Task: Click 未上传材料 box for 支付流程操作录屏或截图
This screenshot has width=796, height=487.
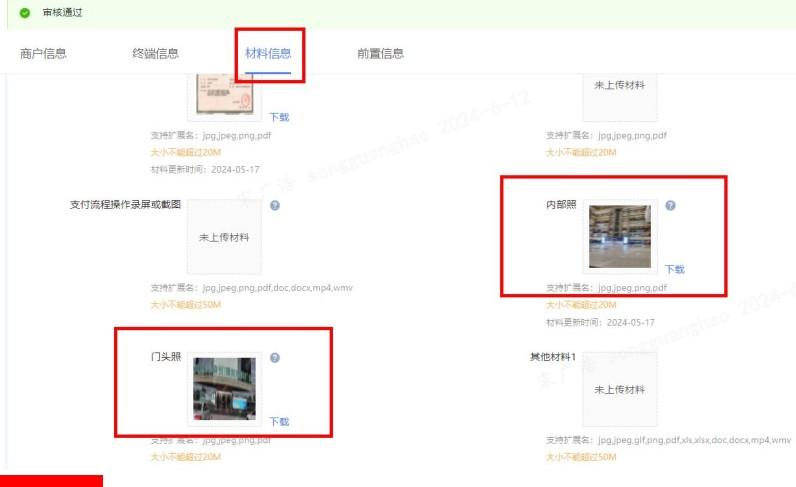Action: pos(224,237)
